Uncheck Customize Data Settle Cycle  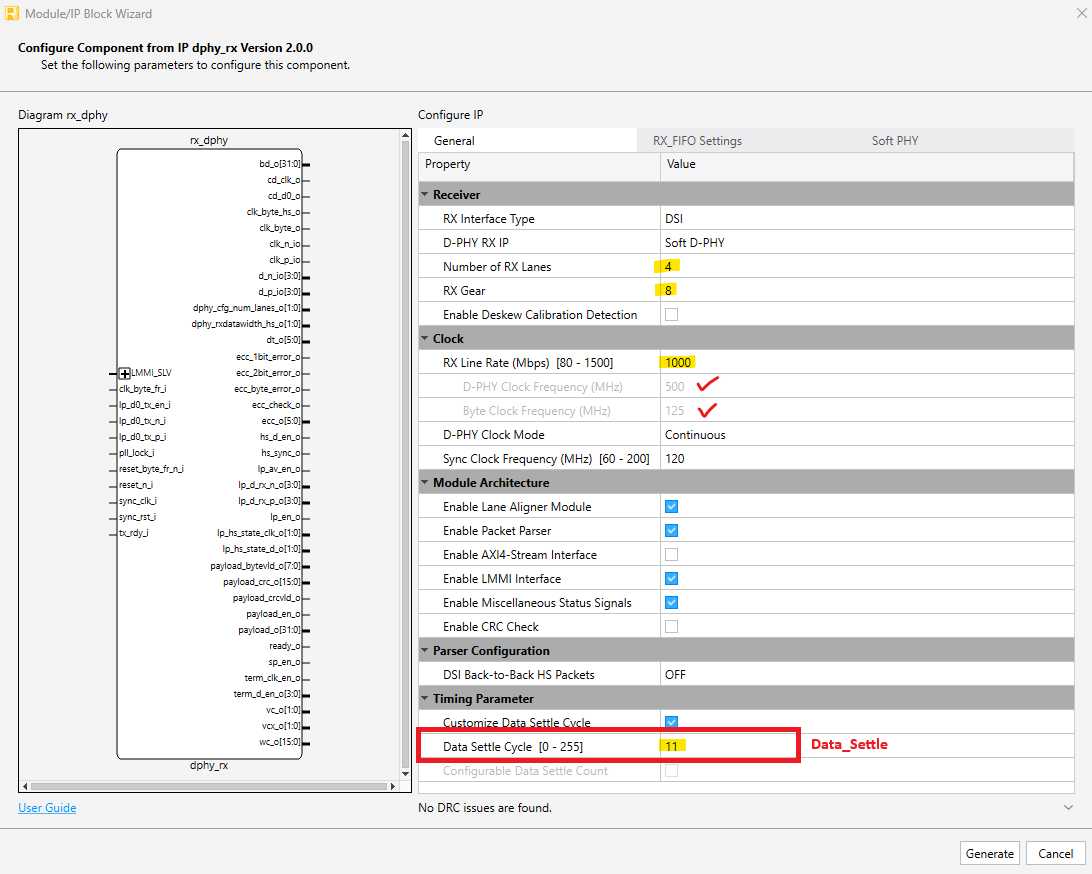pyautogui.click(x=672, y=723)
